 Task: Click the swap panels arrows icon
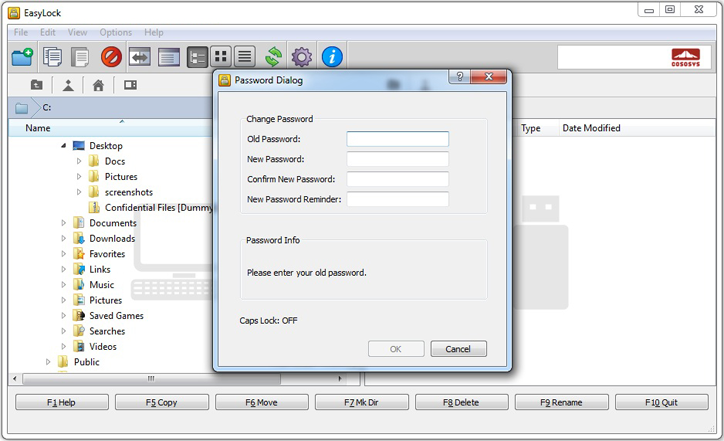pyautogui.click(x=140, y=57)
